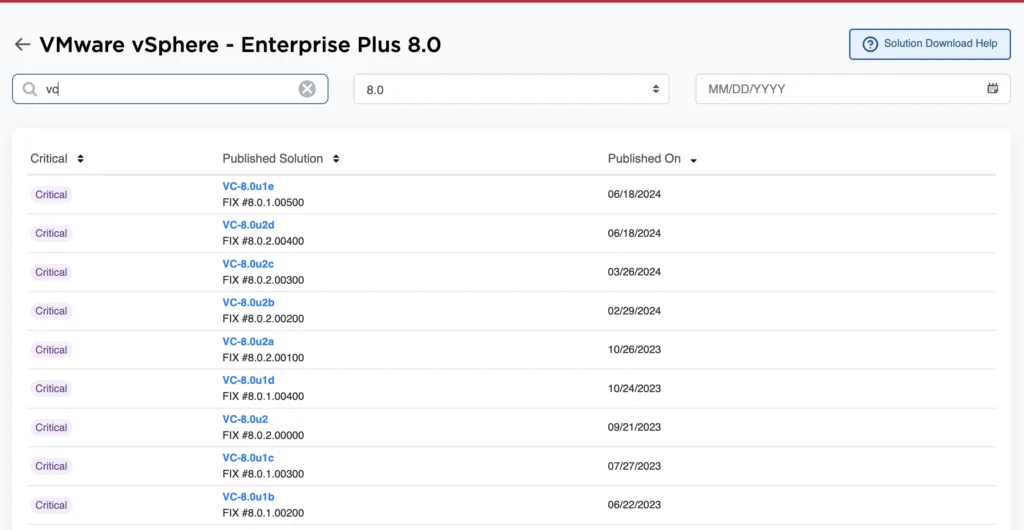Open the VC-8.0u2a solution link

click(x=248, y=341)
